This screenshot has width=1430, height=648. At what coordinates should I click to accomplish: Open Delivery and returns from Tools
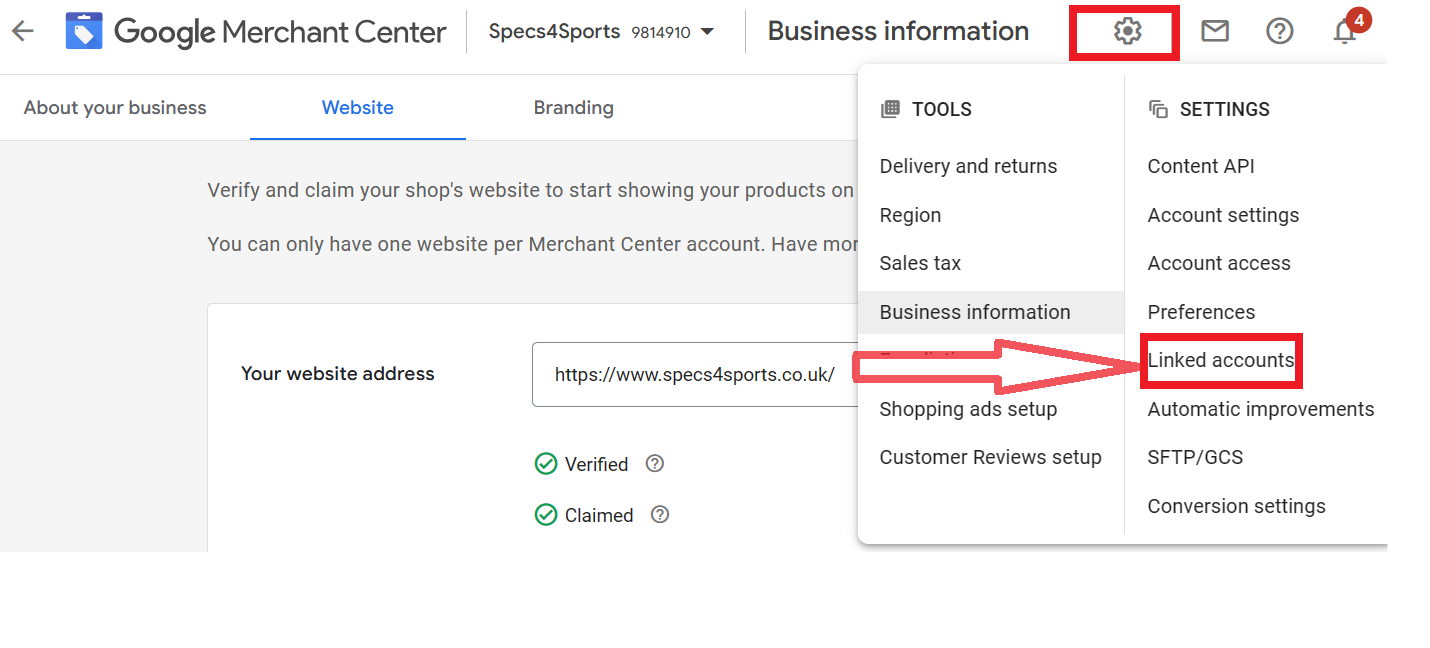pos(968,166)
